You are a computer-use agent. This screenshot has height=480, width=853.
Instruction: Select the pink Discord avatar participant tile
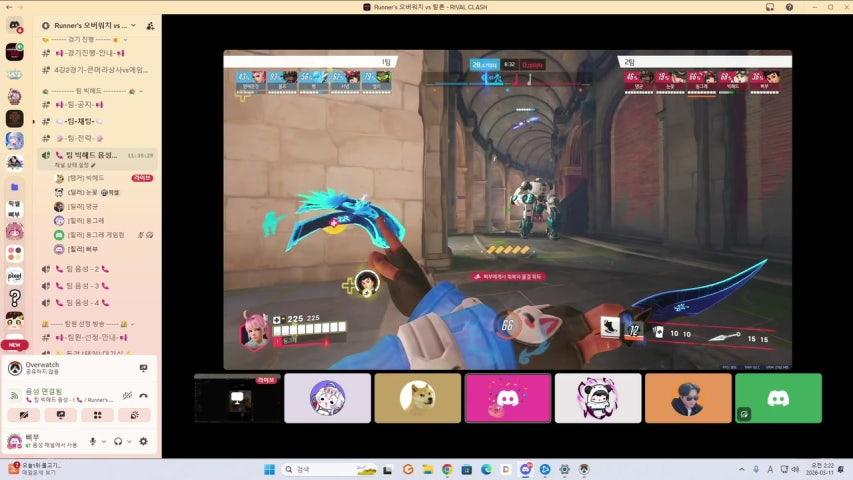coord(508,398)
